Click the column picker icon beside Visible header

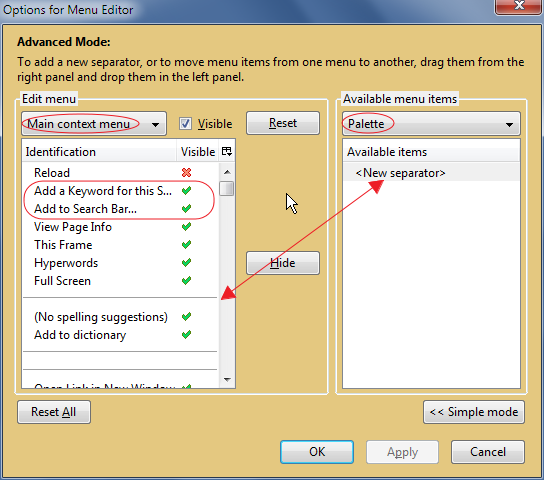227,152
